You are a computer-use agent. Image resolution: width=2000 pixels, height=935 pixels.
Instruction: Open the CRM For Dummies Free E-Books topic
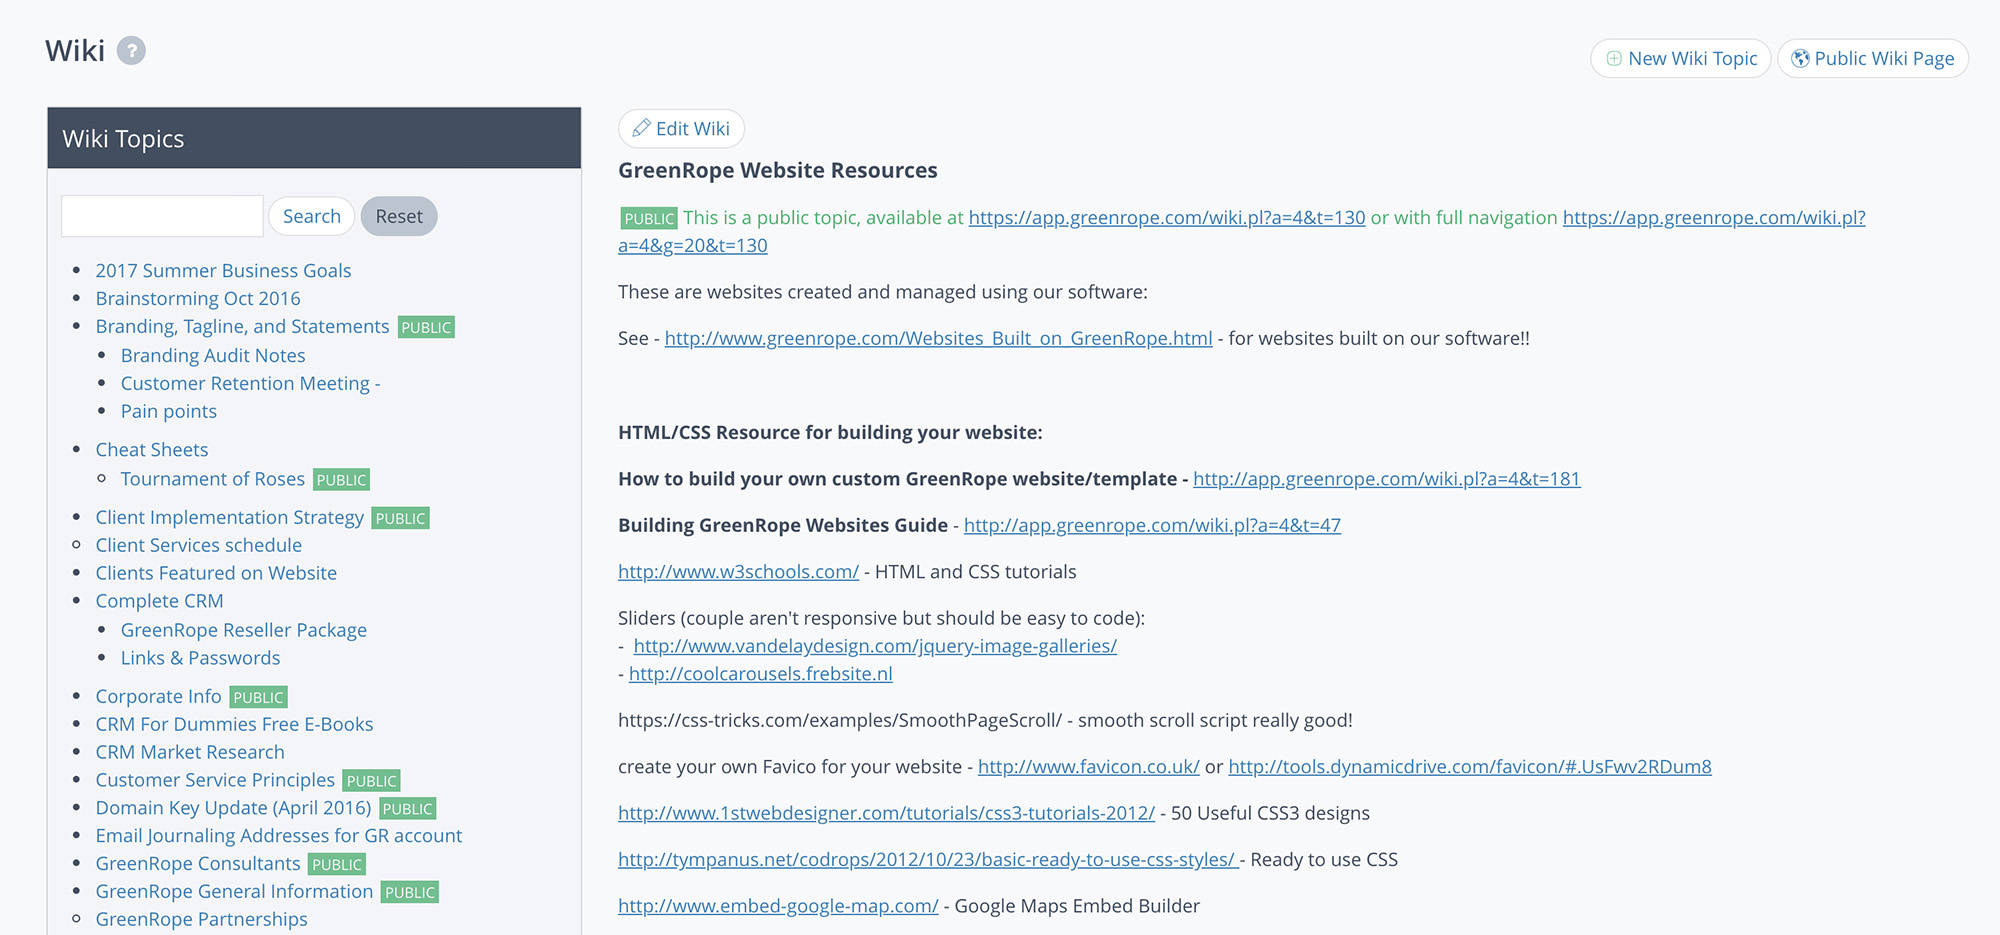pyautogui.click(x=234, y=724)
